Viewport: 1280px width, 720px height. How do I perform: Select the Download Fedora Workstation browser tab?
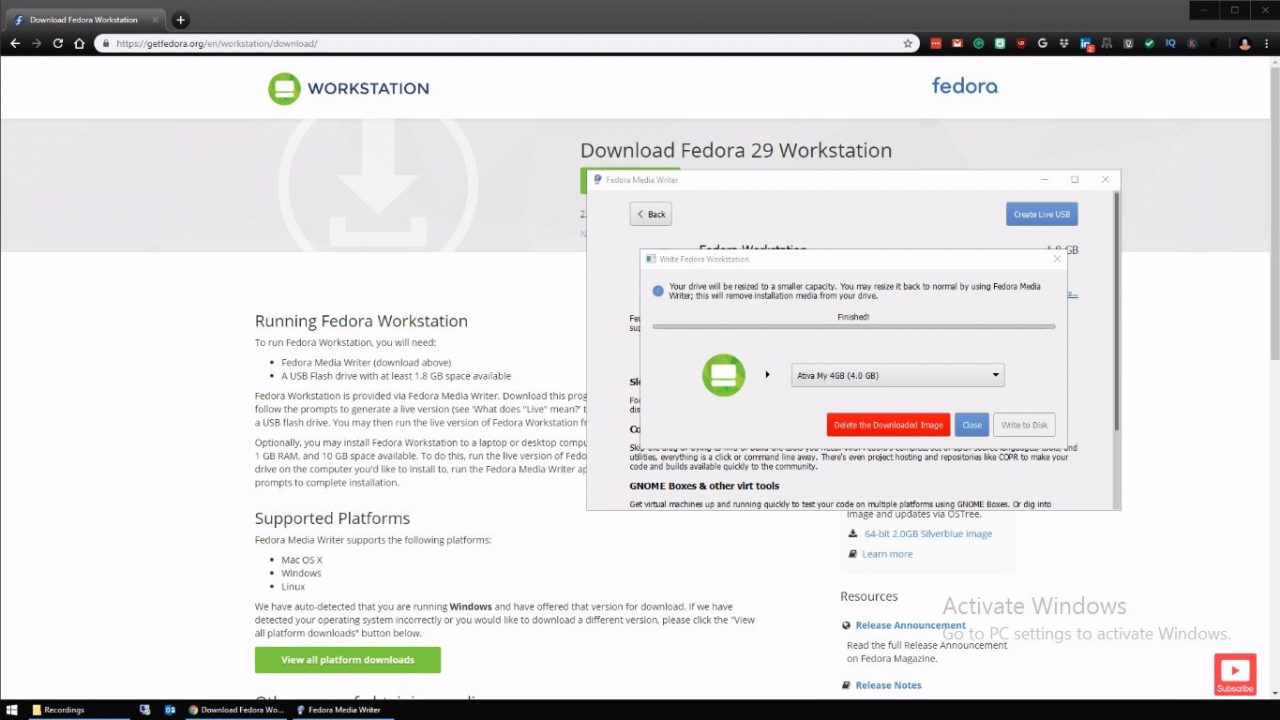[x=84, y=20]
